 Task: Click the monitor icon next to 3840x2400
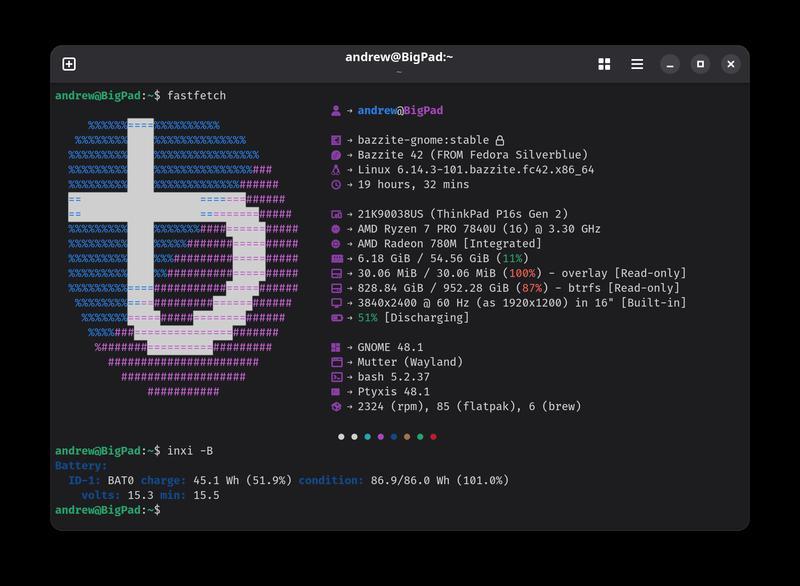point(336,303)
